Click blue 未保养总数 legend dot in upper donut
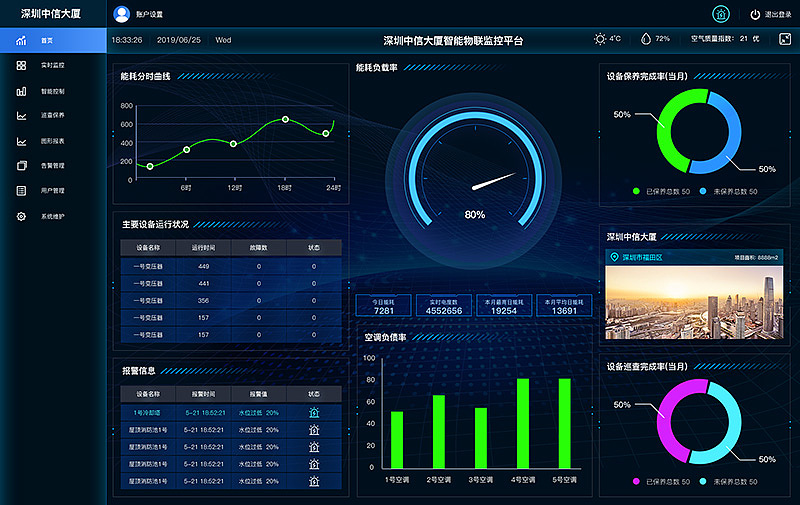800x505 pixels. (x=703, y=191)
